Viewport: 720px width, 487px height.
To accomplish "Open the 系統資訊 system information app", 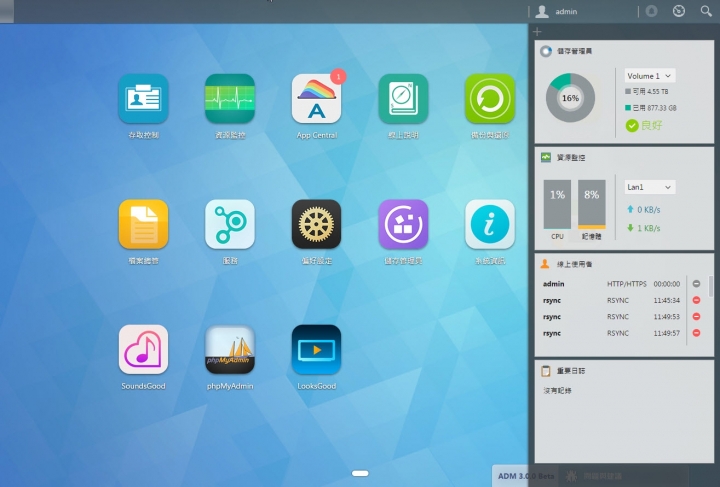I will point(489,224).
